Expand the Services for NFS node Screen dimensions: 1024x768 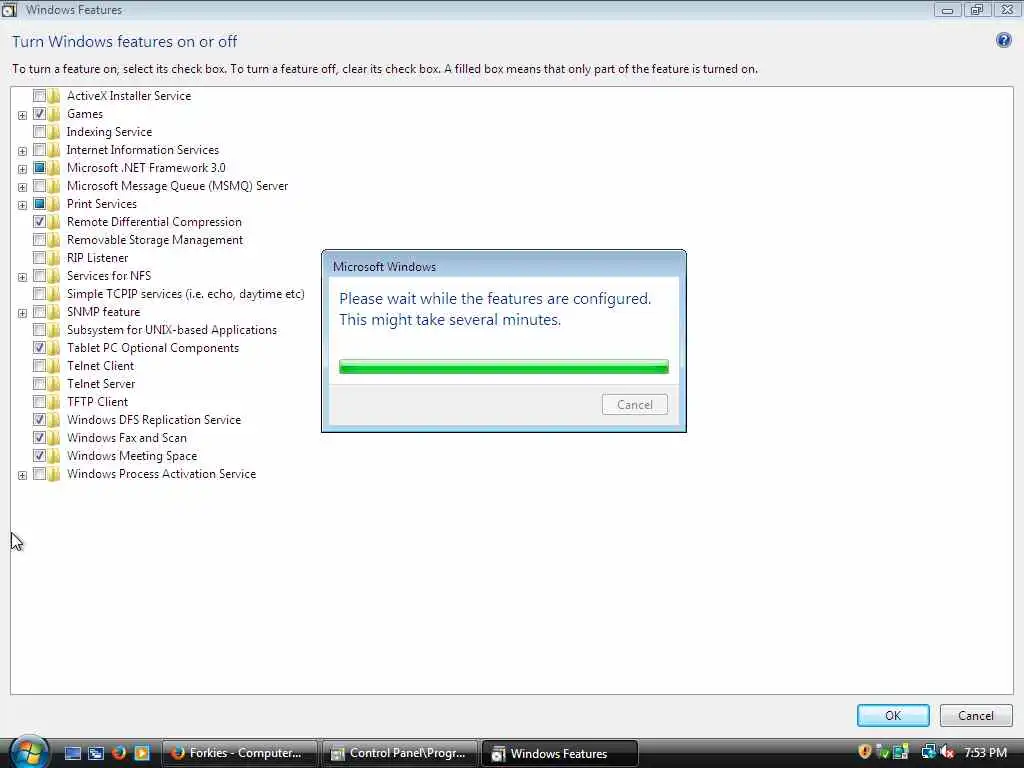pos(22,277)
